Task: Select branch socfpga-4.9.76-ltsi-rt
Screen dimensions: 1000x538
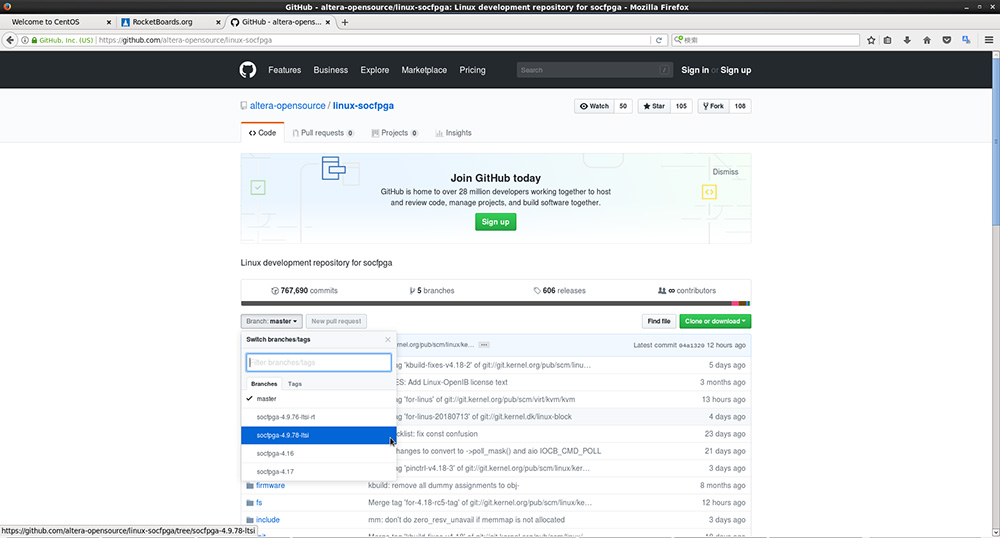Action: point(318,417)
